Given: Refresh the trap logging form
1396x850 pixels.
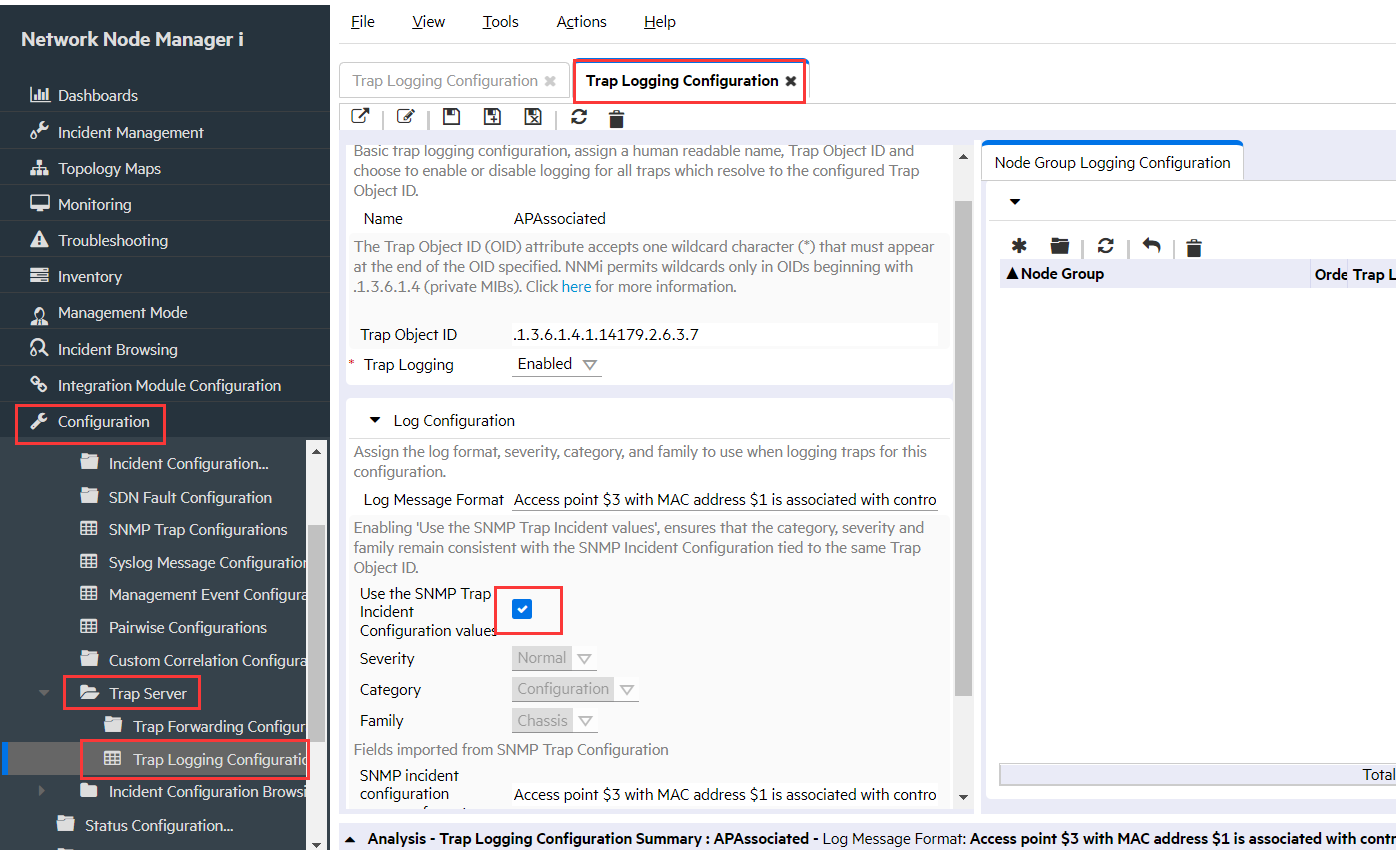Looking at the screenshot, I should click(578, 117).
